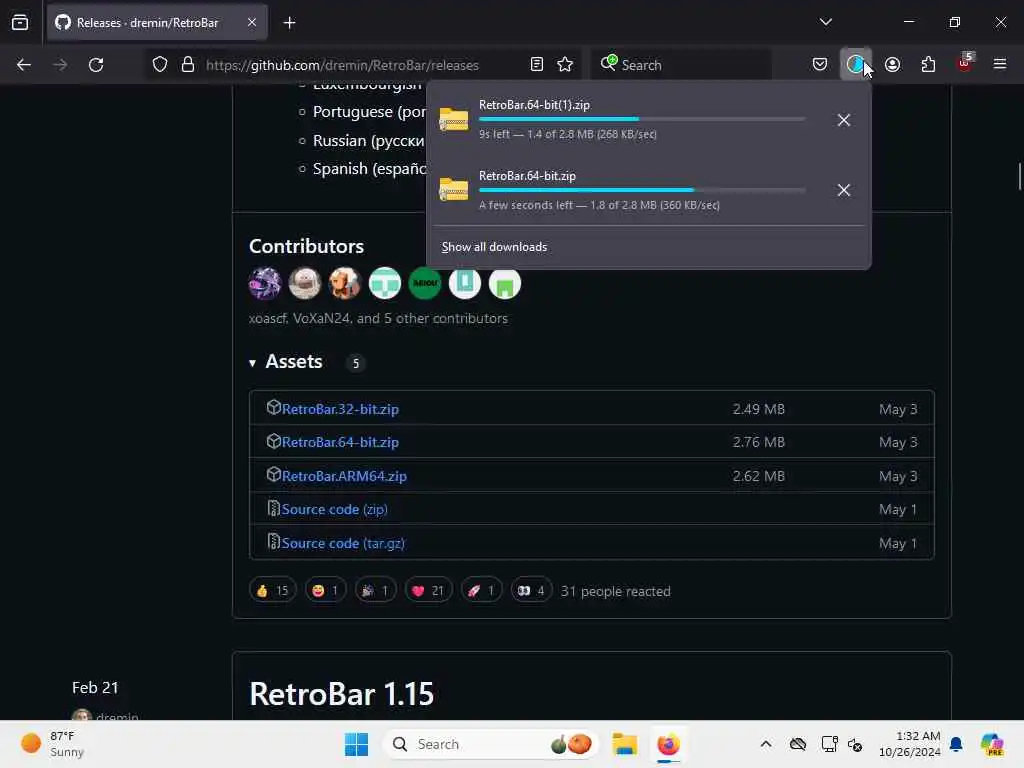
Task: Reload the current GitHub page
Action: coord(96,65)
